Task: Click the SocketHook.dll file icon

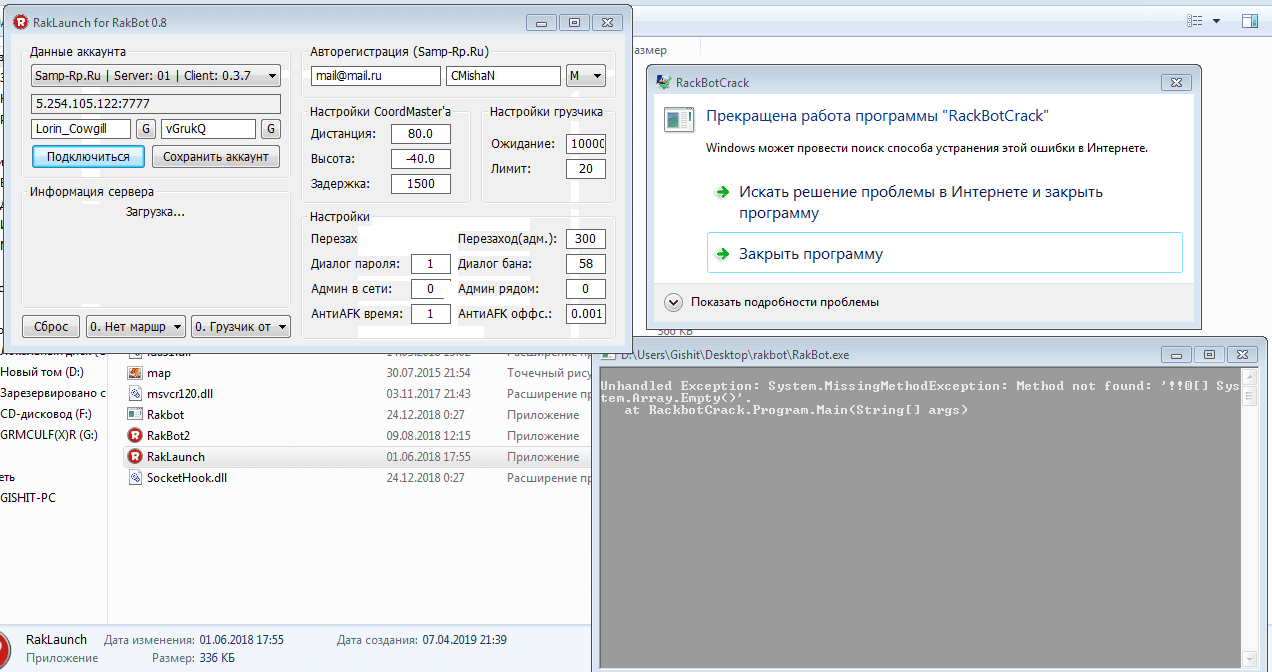Action: click(135, 478)
